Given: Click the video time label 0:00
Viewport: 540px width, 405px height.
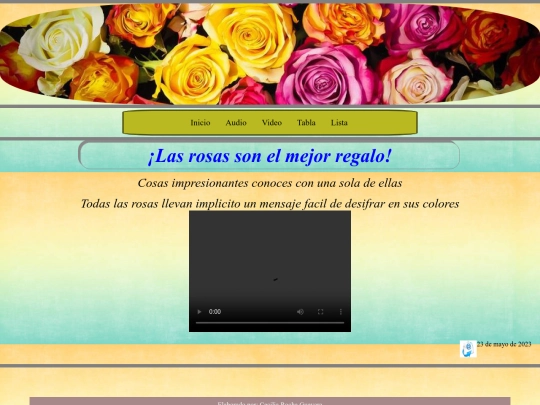Looking at the screenshot, I should [x=215, y=312].
